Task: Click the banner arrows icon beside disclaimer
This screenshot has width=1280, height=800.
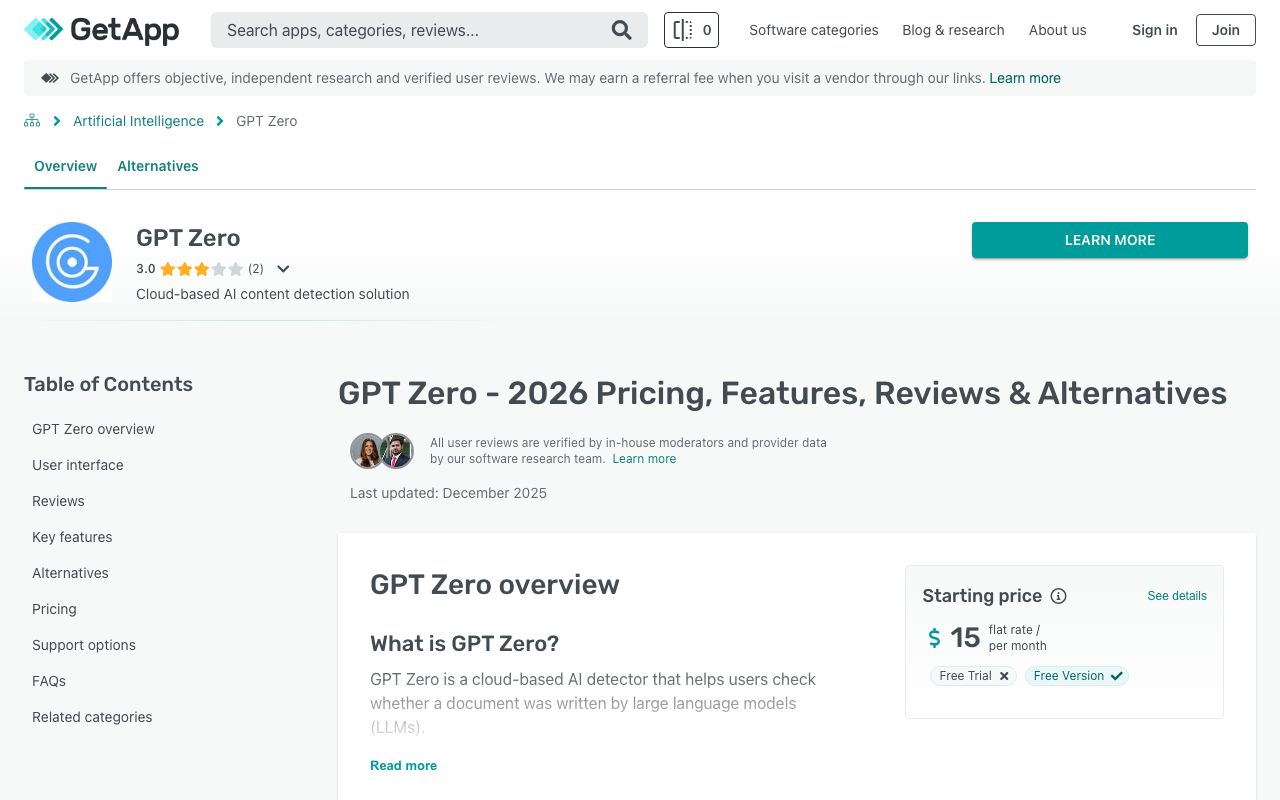Action: click(x=50, y=78)
